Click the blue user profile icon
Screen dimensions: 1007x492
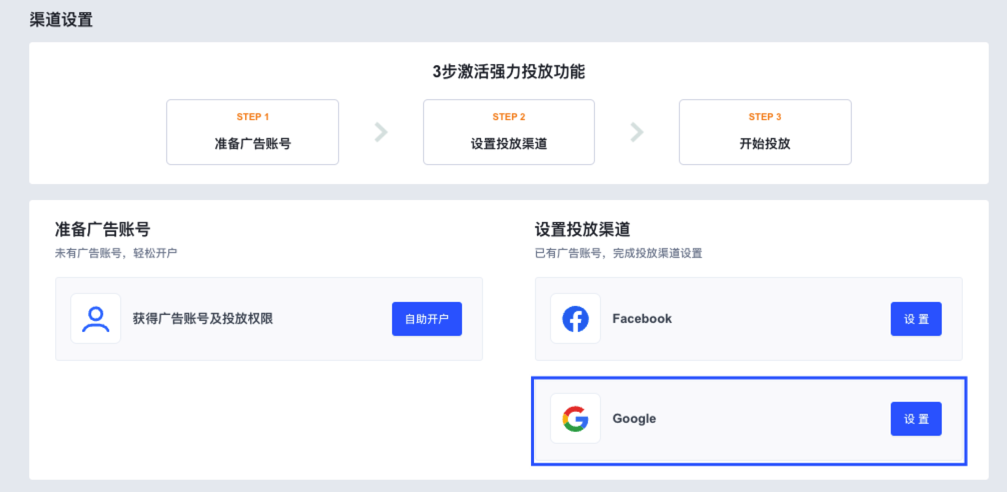[x=96, y=319]
